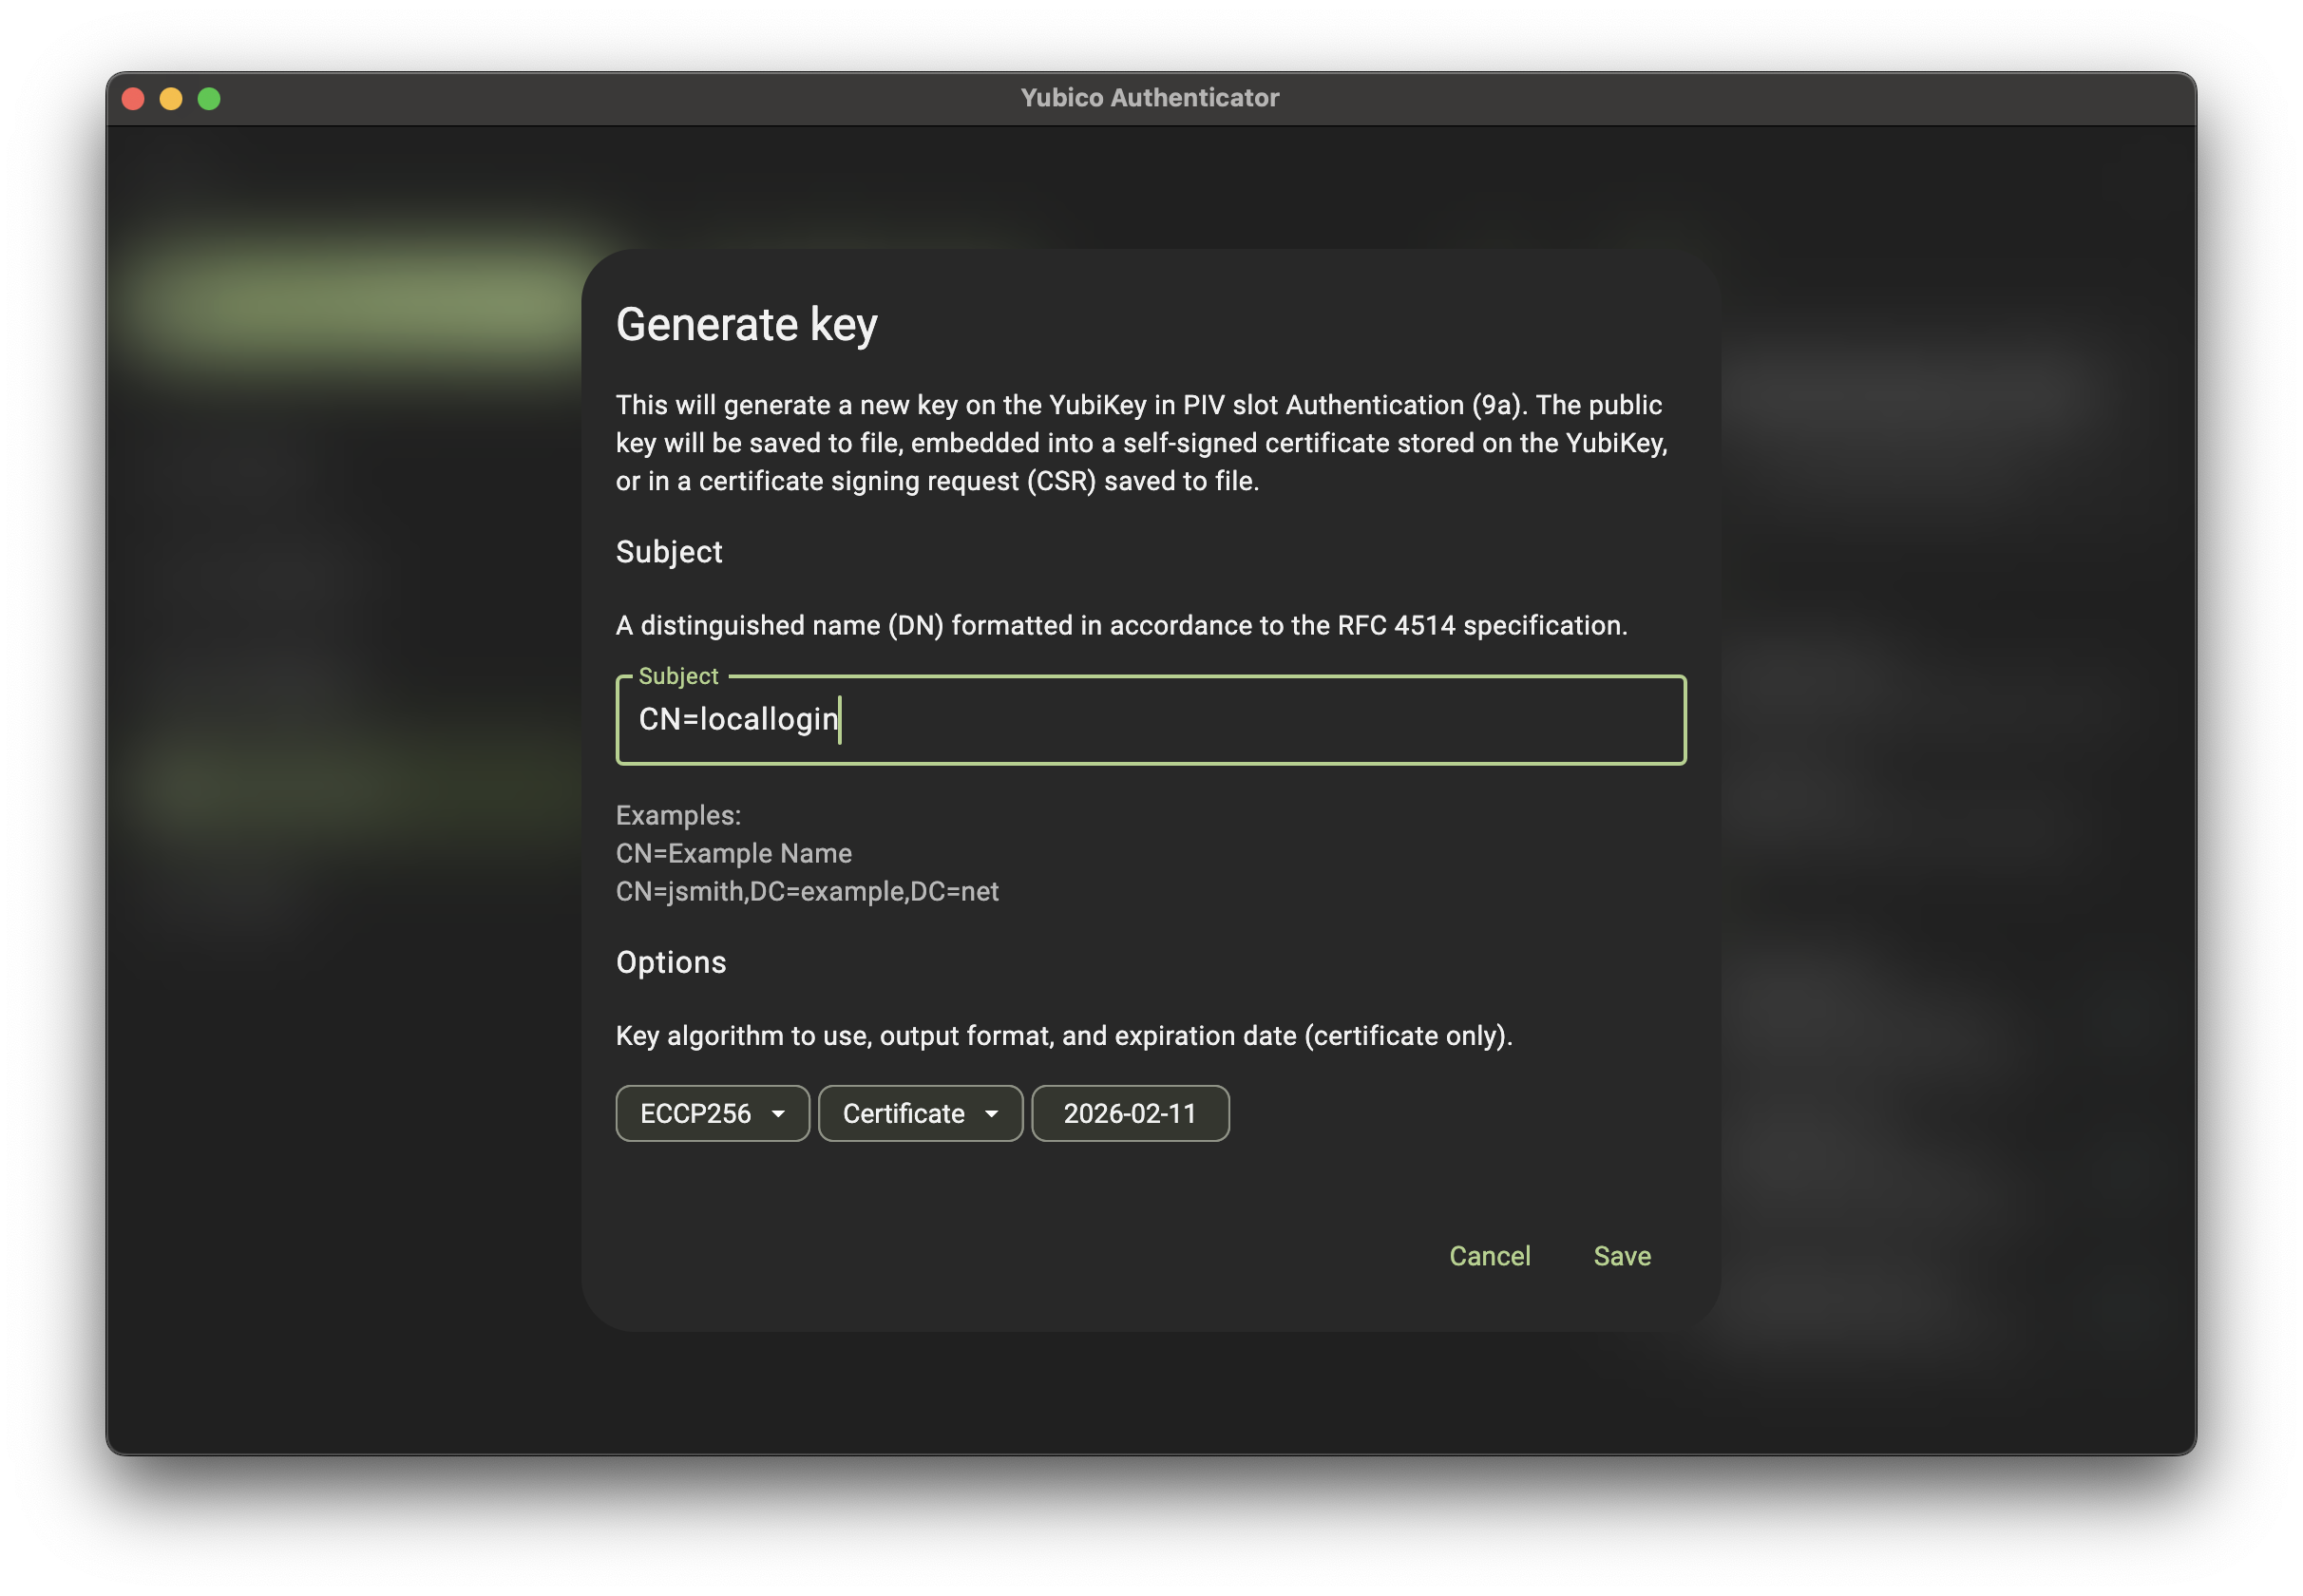Open the ECCP256 key algorithm dropdown
The image size is (2303, 1596).
[x=712, y=1113]
